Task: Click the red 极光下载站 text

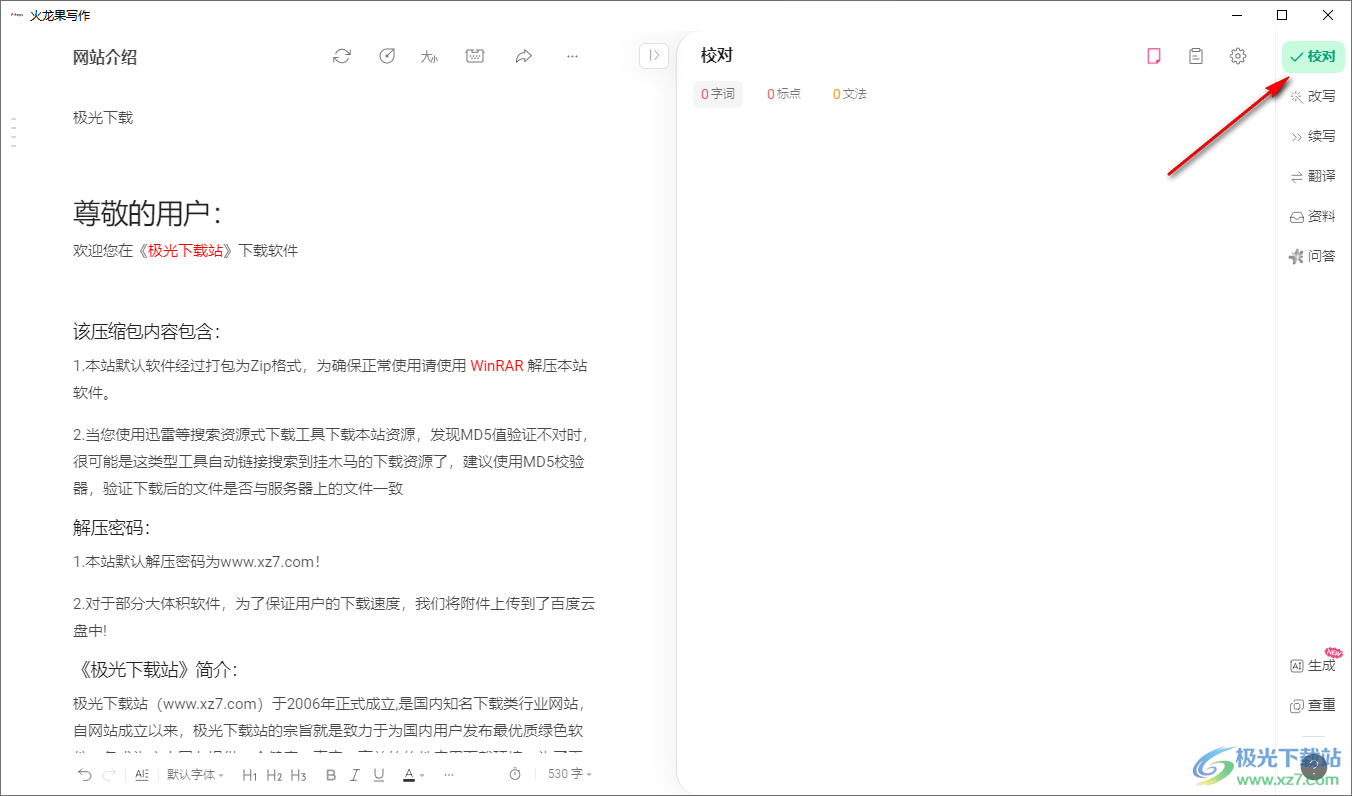Action: [x=186, y=251]
